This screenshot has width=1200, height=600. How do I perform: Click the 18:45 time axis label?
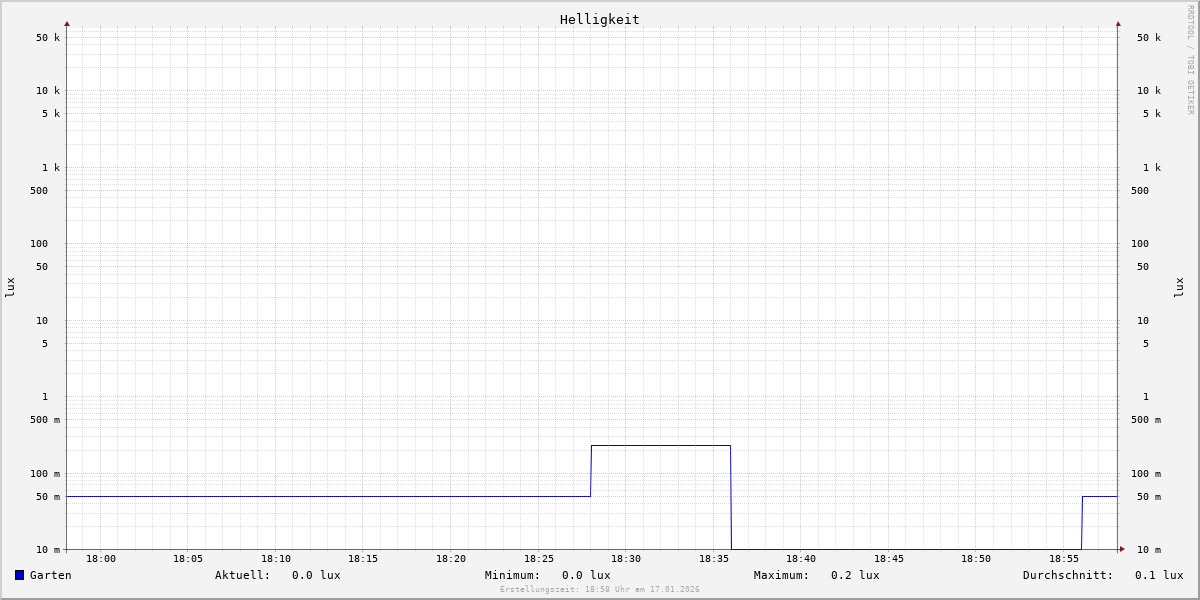889,559
